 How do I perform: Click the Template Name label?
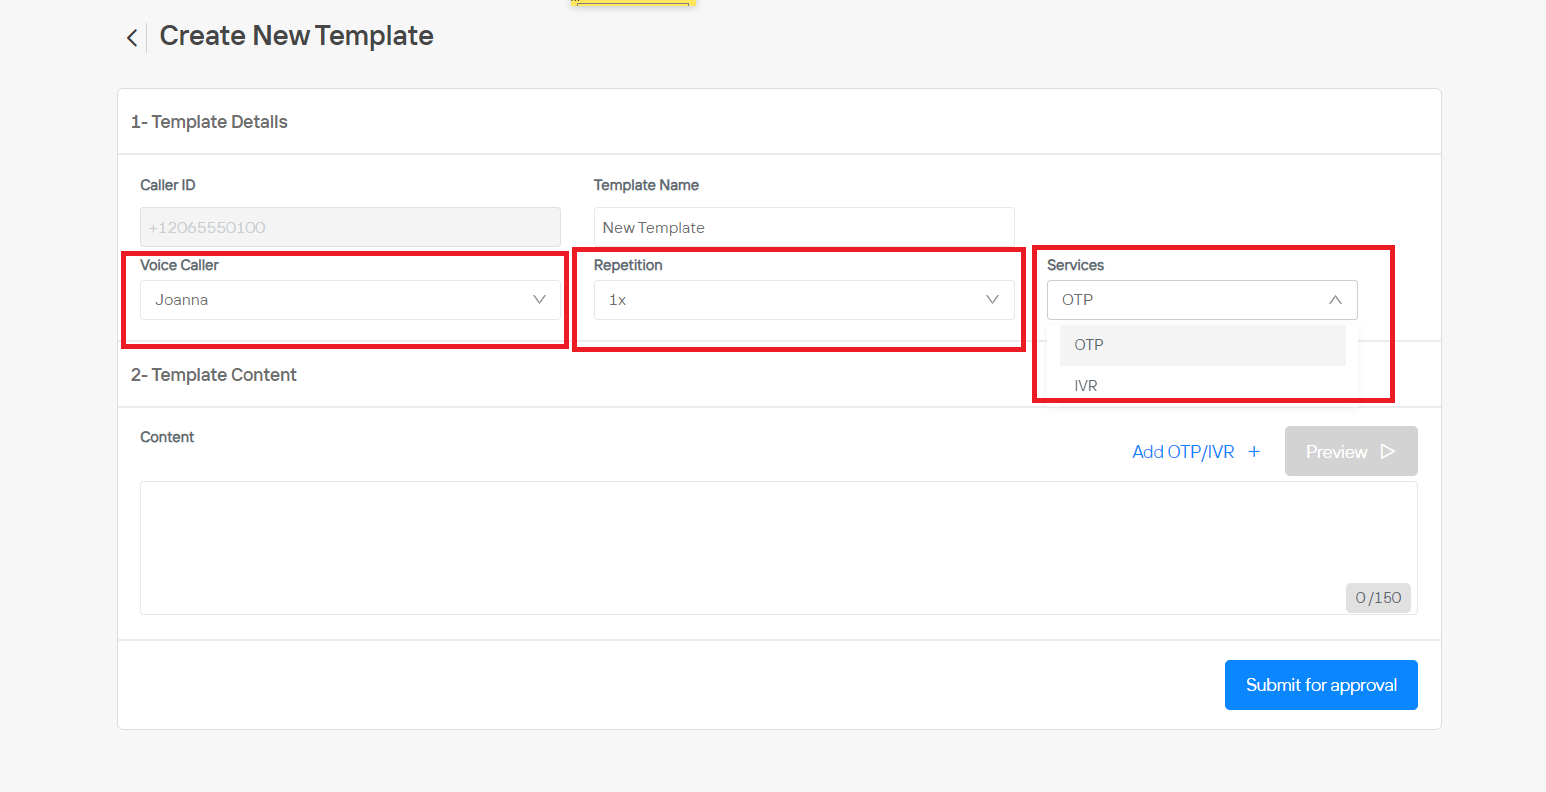coord(646,185)
